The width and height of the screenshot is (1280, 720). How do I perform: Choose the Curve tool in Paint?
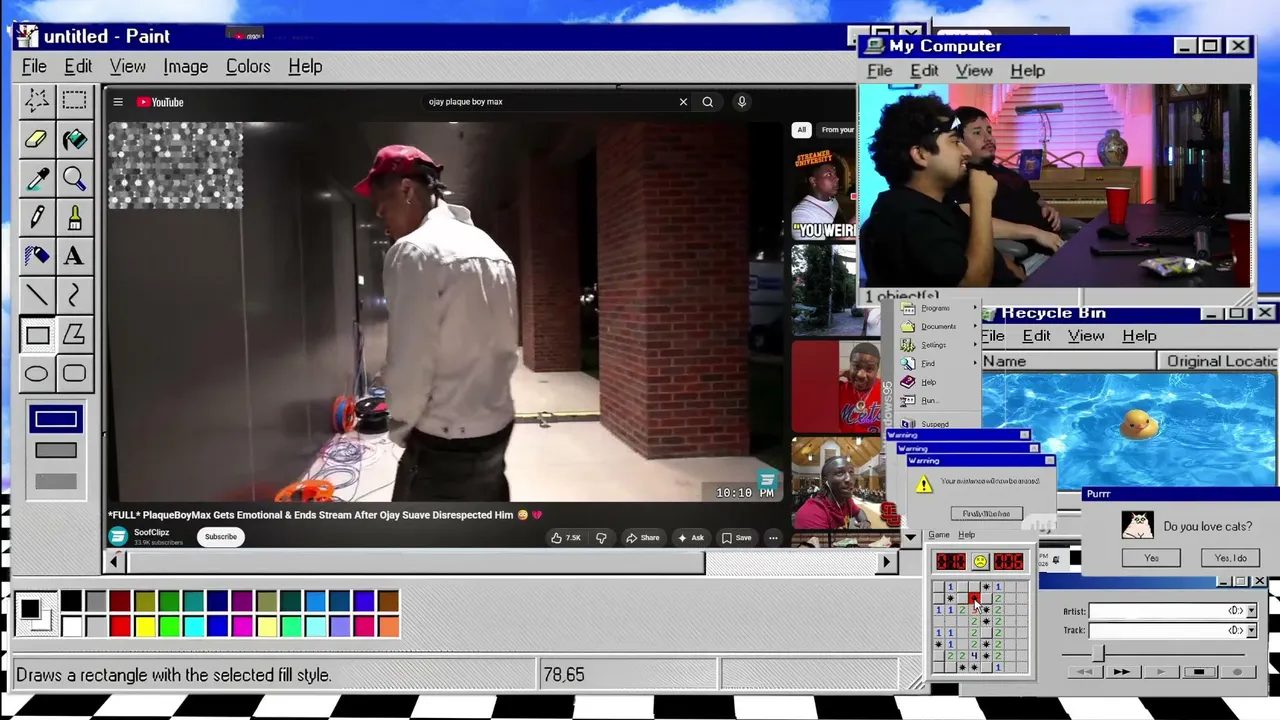(x=74, y=295)
